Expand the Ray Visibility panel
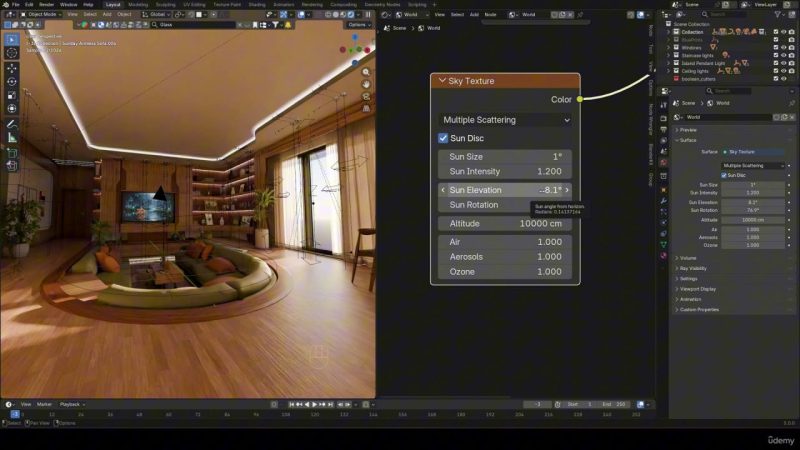The height and width of the screenshot is (450, 800). click(x=693, y=268)
